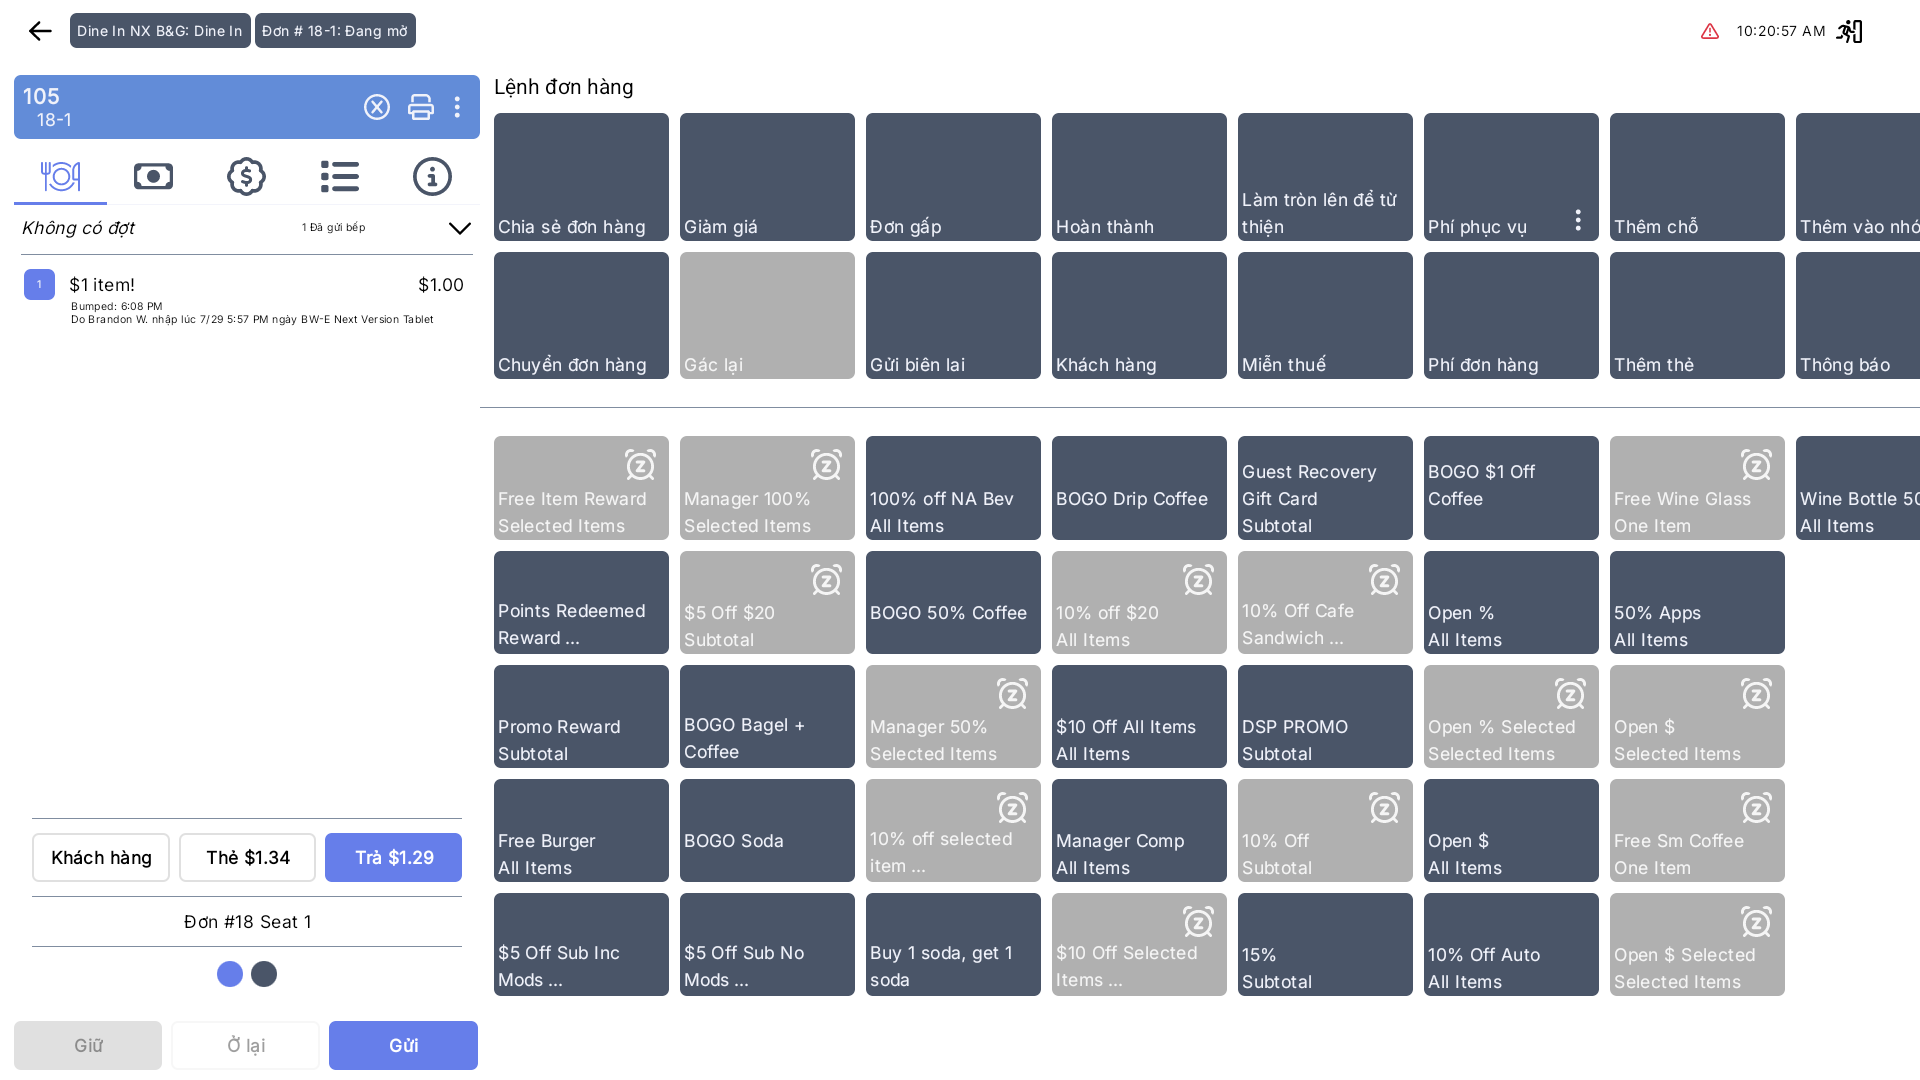Open the three-dot menu in order header
Viewport: 1920px width, 1080px height.
[457, 107]
